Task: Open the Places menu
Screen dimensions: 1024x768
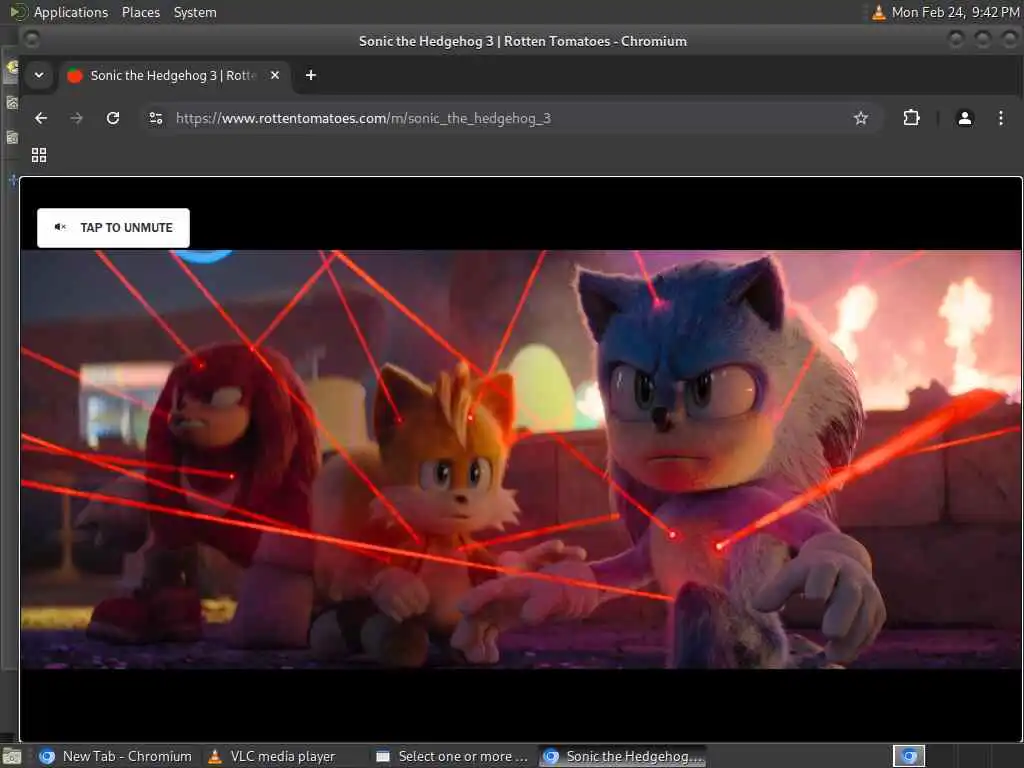Action: click(x=141, y=12)
